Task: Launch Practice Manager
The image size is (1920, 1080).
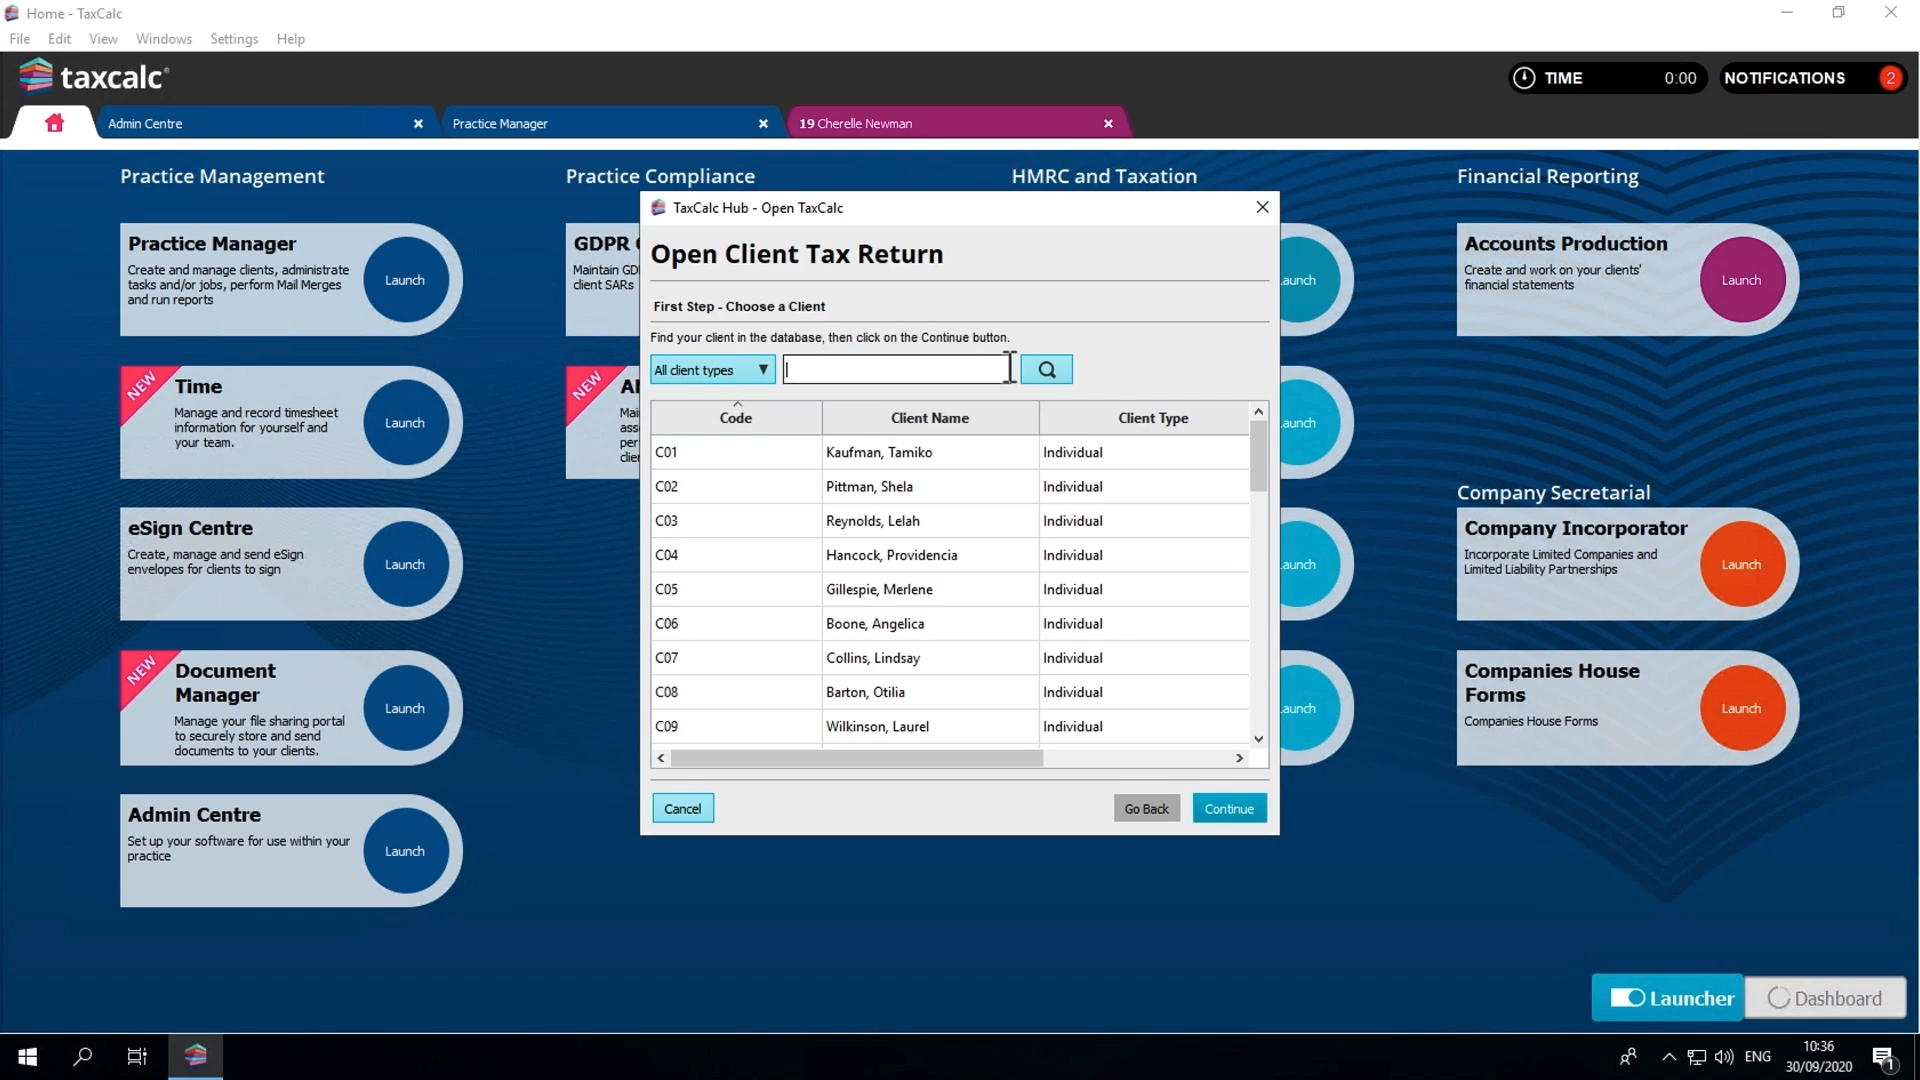Action: pos(405,280)
